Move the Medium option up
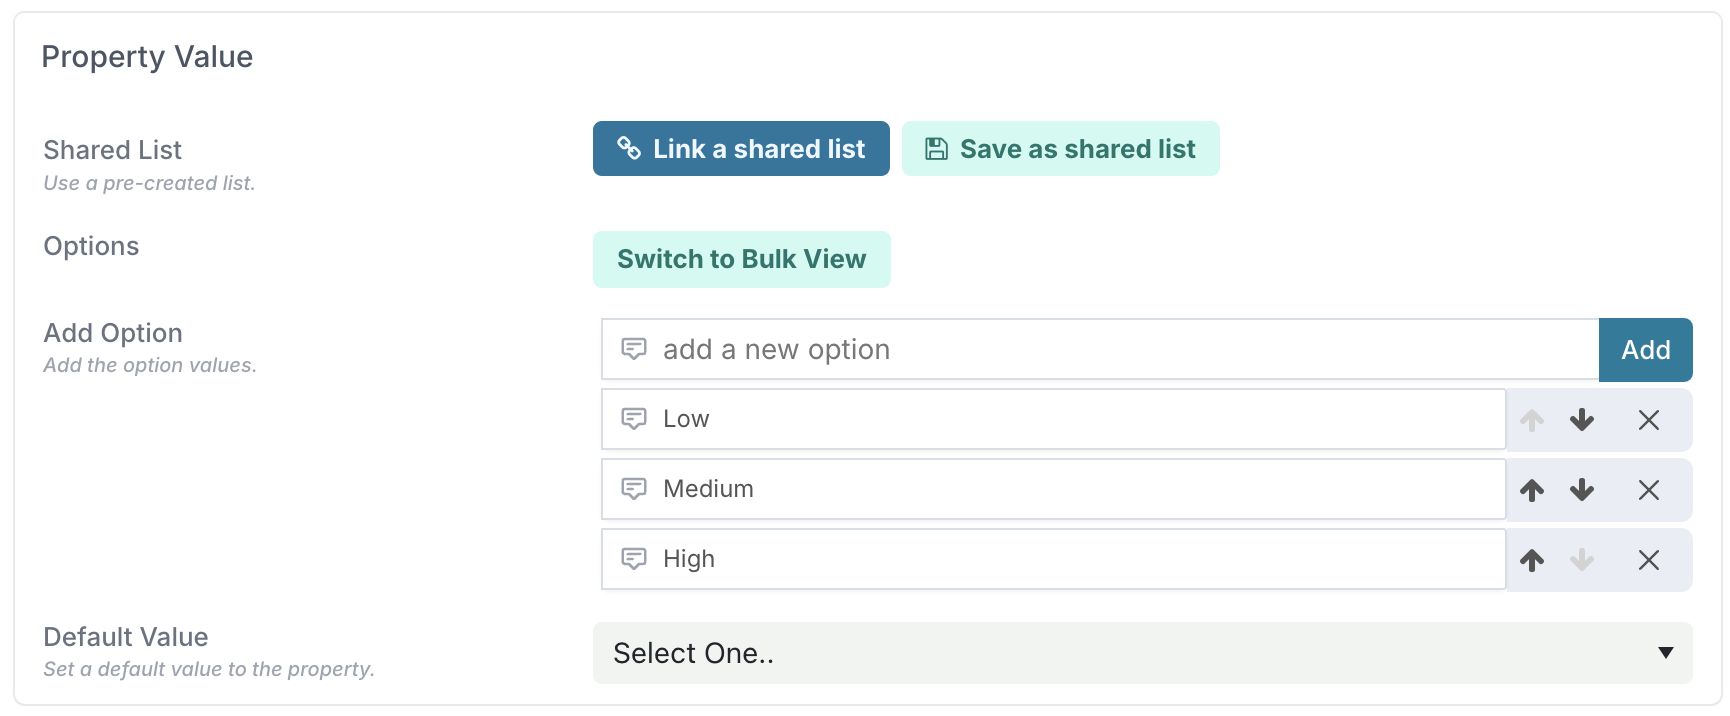The image size is (1730, 716). tap(1532, 490)
